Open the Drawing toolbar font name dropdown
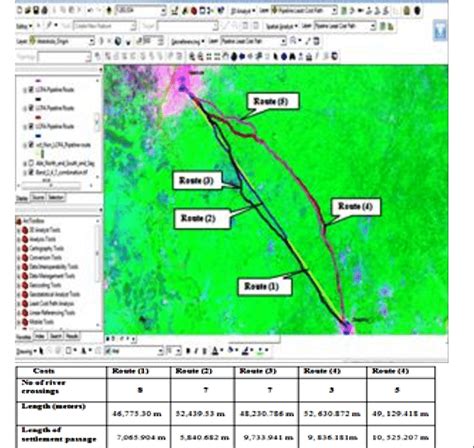This screenshot has width=474, height=448. coord(160,351)
